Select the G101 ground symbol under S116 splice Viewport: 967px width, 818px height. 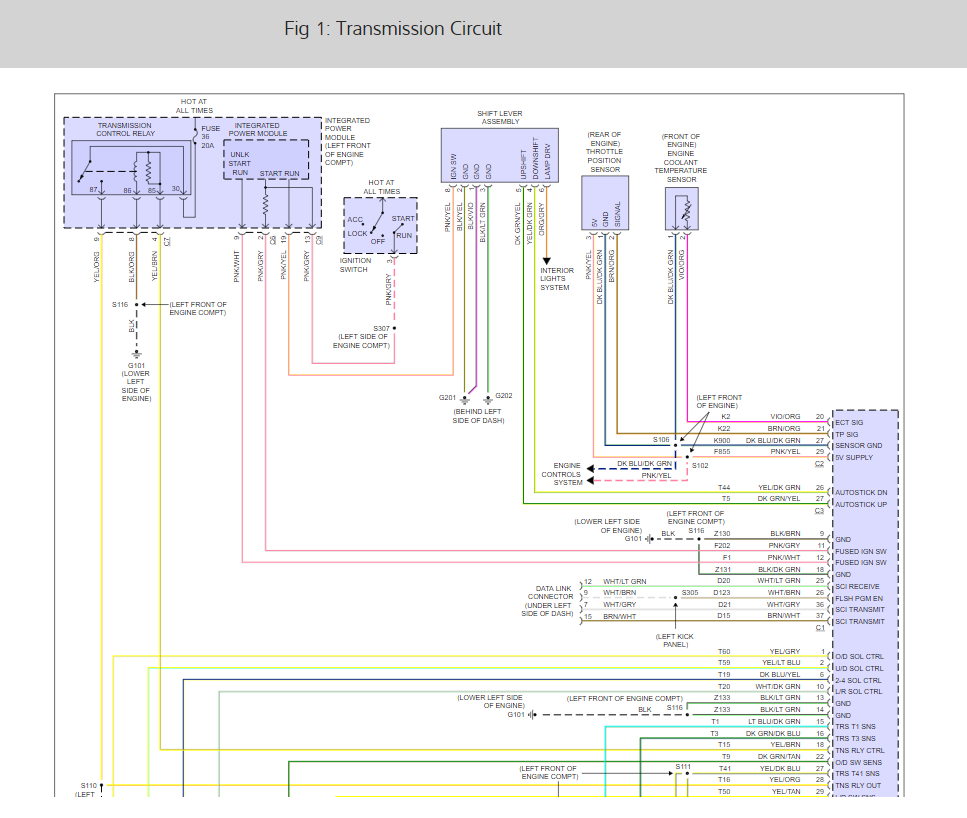pos(136,354)
